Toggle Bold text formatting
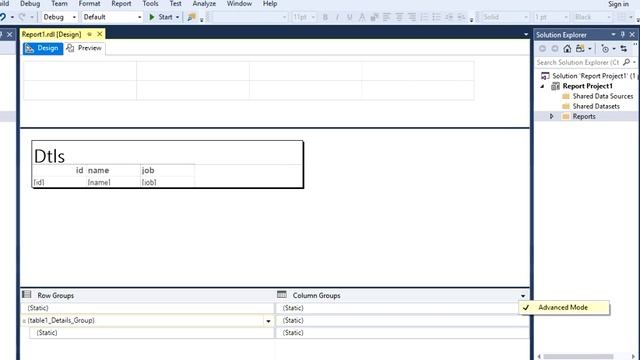The image size is (640, 360). [325, 17]
